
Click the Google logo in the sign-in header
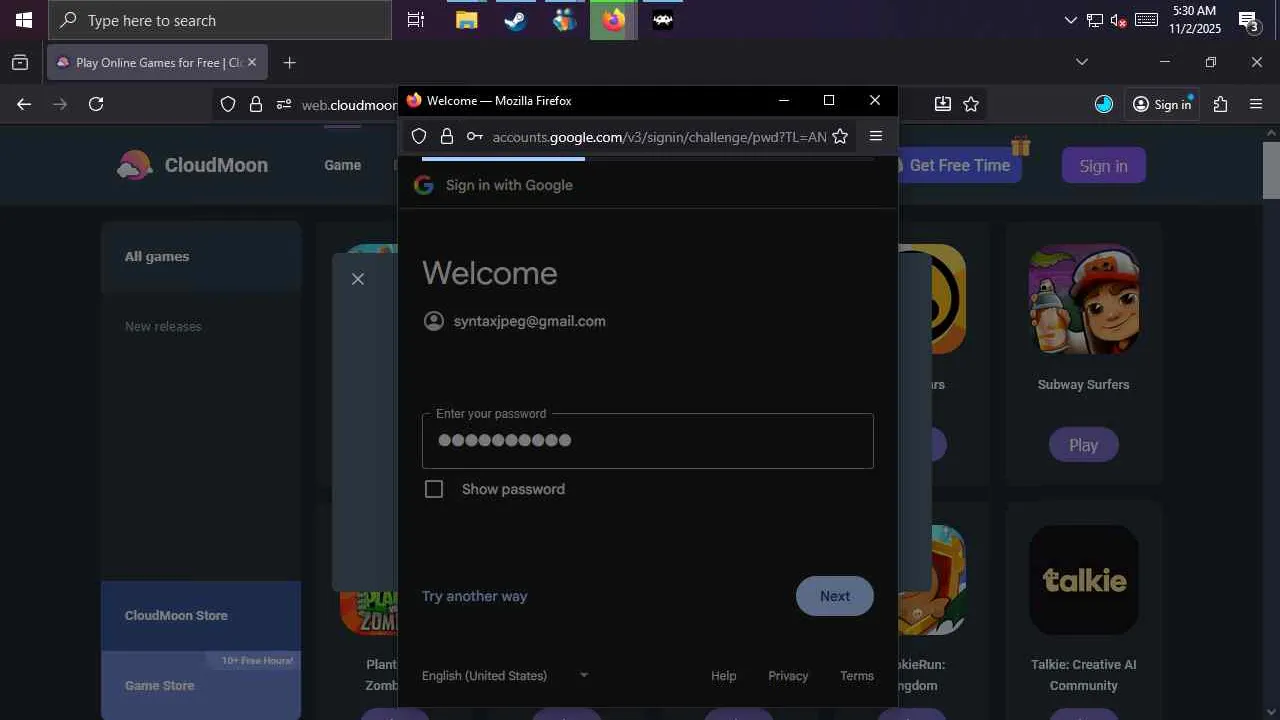point(424,185)
